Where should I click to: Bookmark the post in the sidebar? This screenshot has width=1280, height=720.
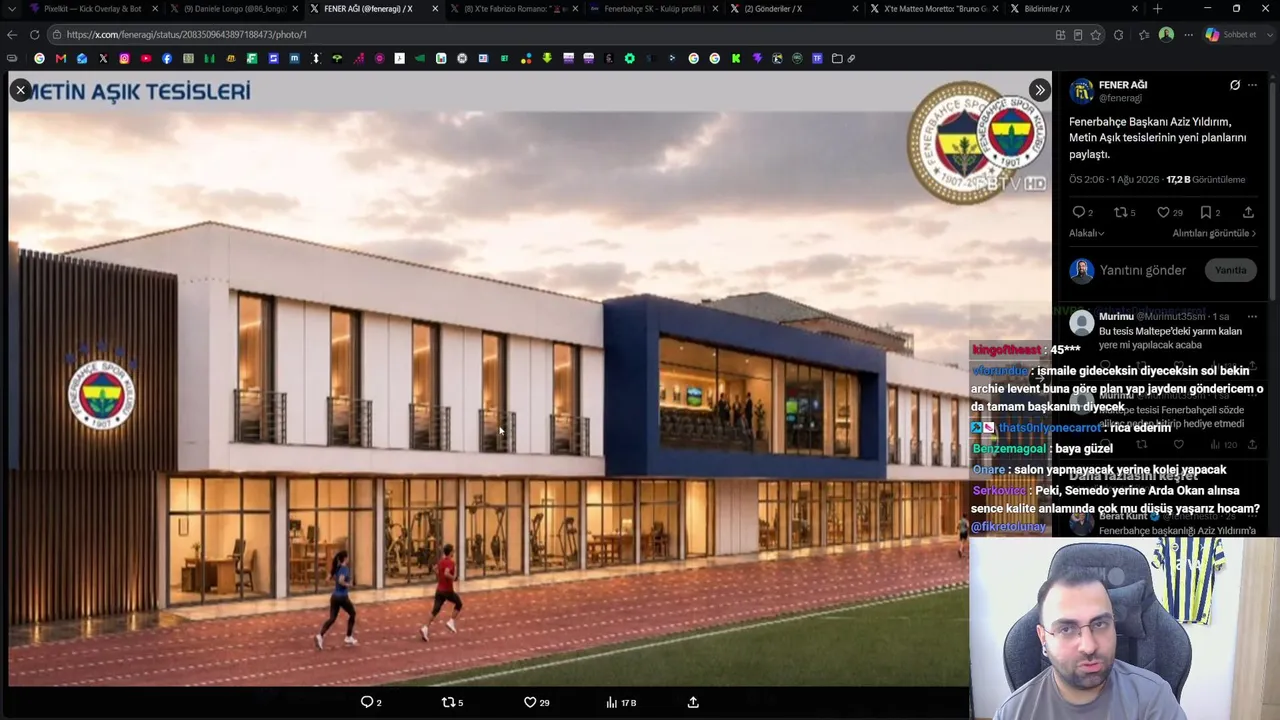click(x=1206, y=212)
